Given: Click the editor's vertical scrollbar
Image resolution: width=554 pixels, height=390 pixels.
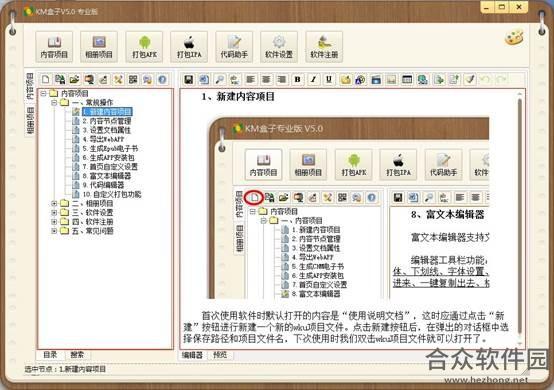Looking at the screenshot, I should [x=520, y=218].
